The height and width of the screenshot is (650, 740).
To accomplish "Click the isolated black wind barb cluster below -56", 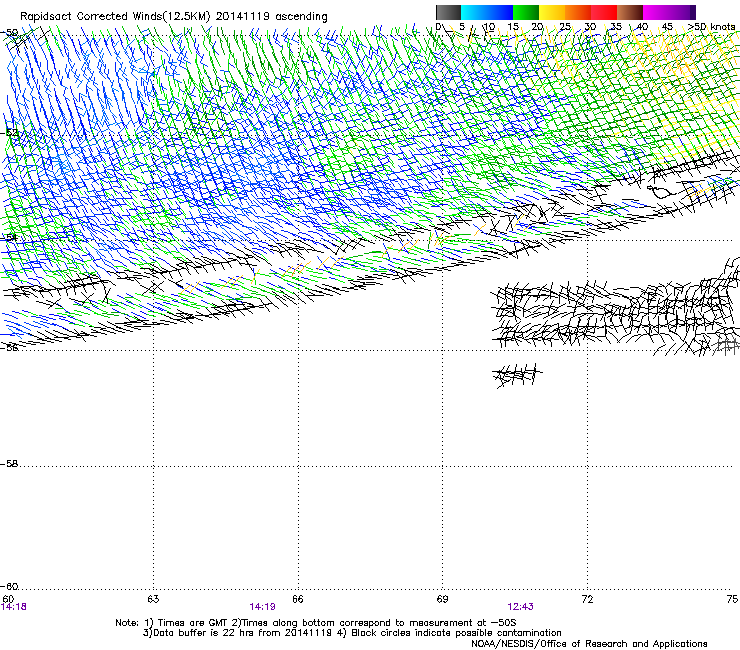I will pyautogui.click(x=517, y=375).
